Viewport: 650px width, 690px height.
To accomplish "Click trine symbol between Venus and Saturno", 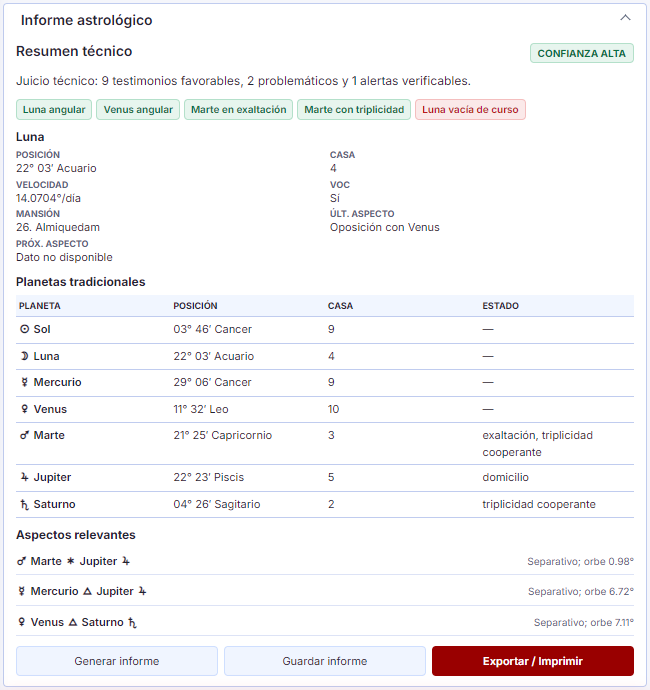I will click(x=73, y=622).
